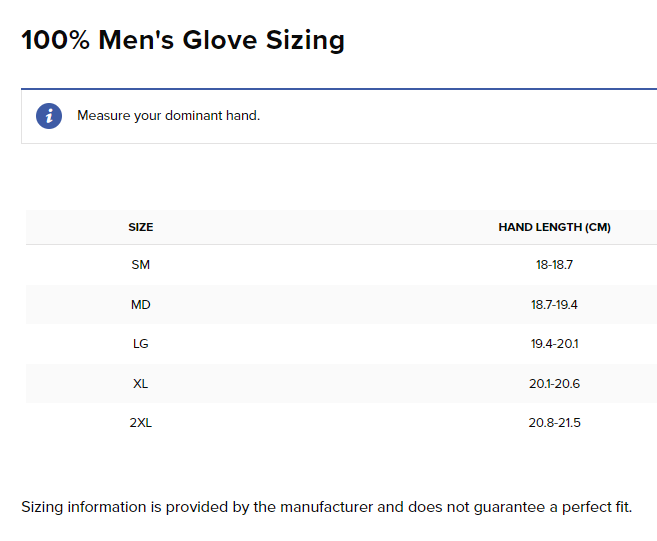Click the 19.4-20.1 hand length value
This screenshot has width=657, height=541.
tap(554, 344)
